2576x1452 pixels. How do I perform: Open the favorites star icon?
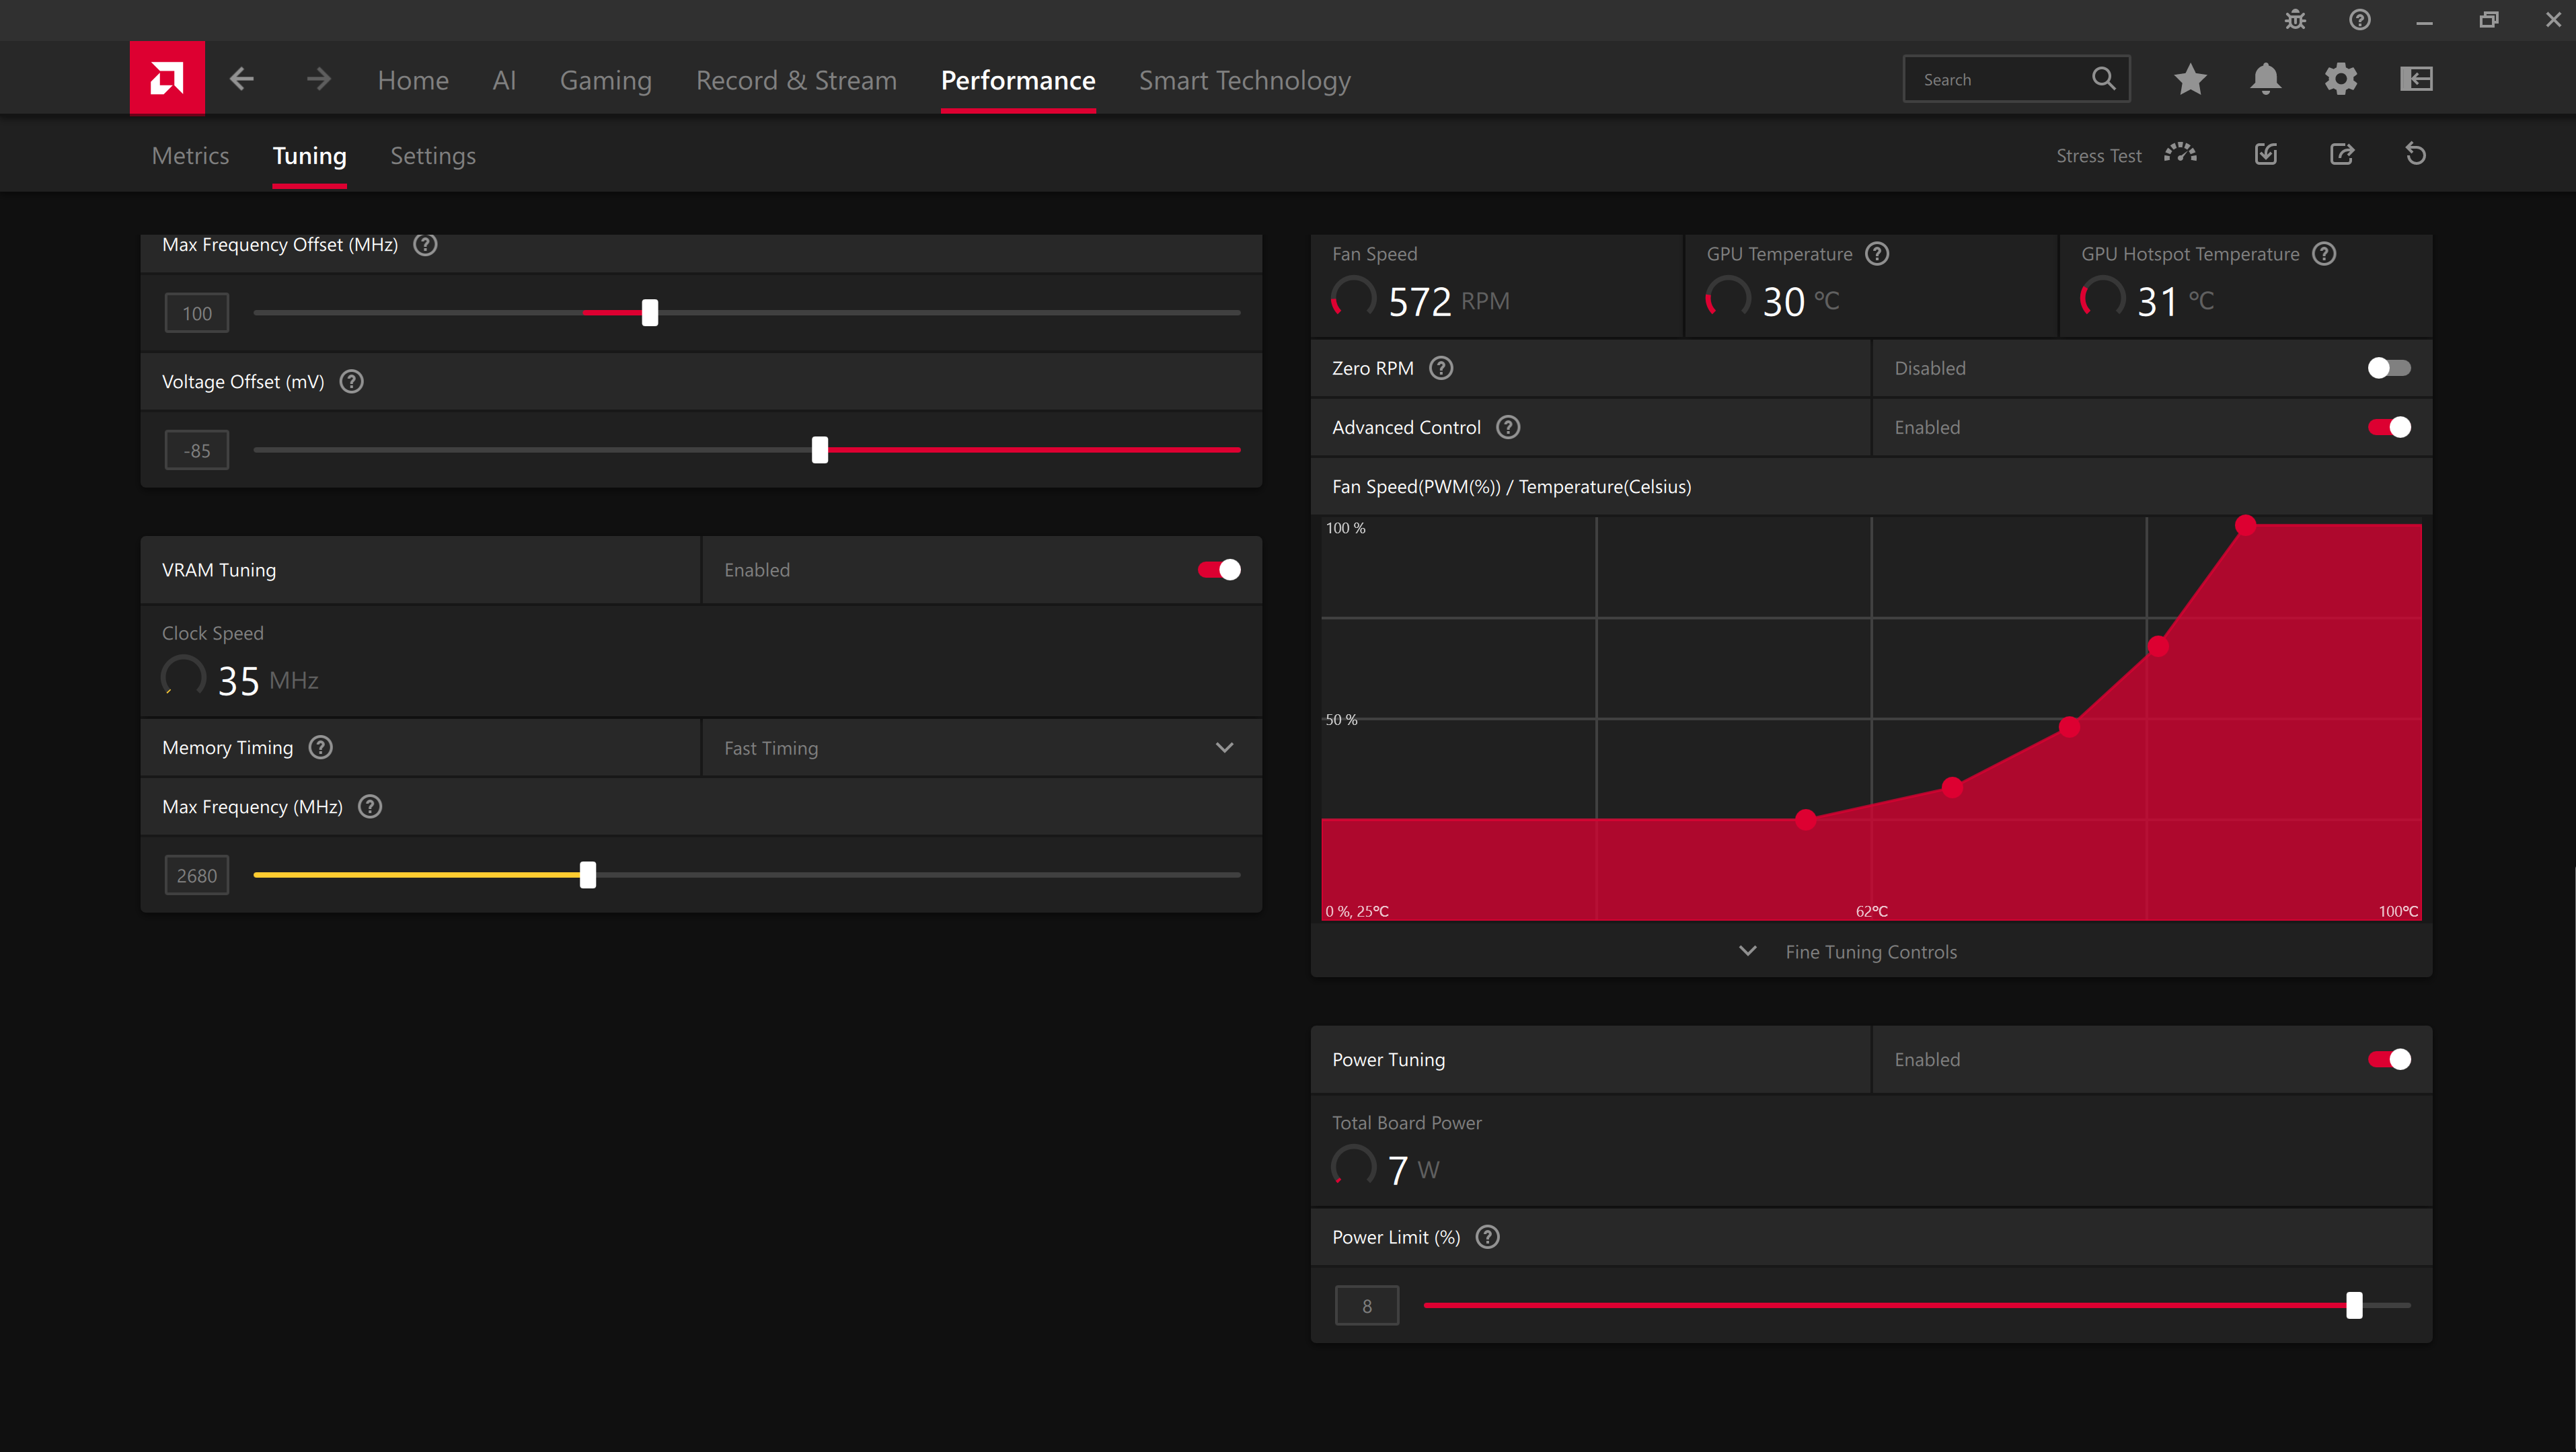click(2190, 79)
